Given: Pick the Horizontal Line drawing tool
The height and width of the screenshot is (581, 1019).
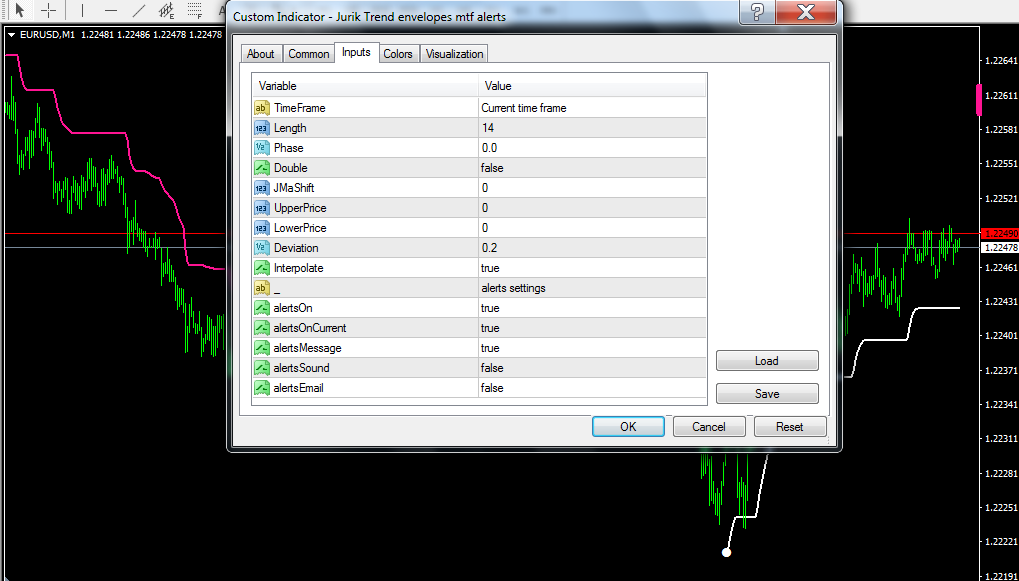Looking at the screenshot, I should coord(111,10).
